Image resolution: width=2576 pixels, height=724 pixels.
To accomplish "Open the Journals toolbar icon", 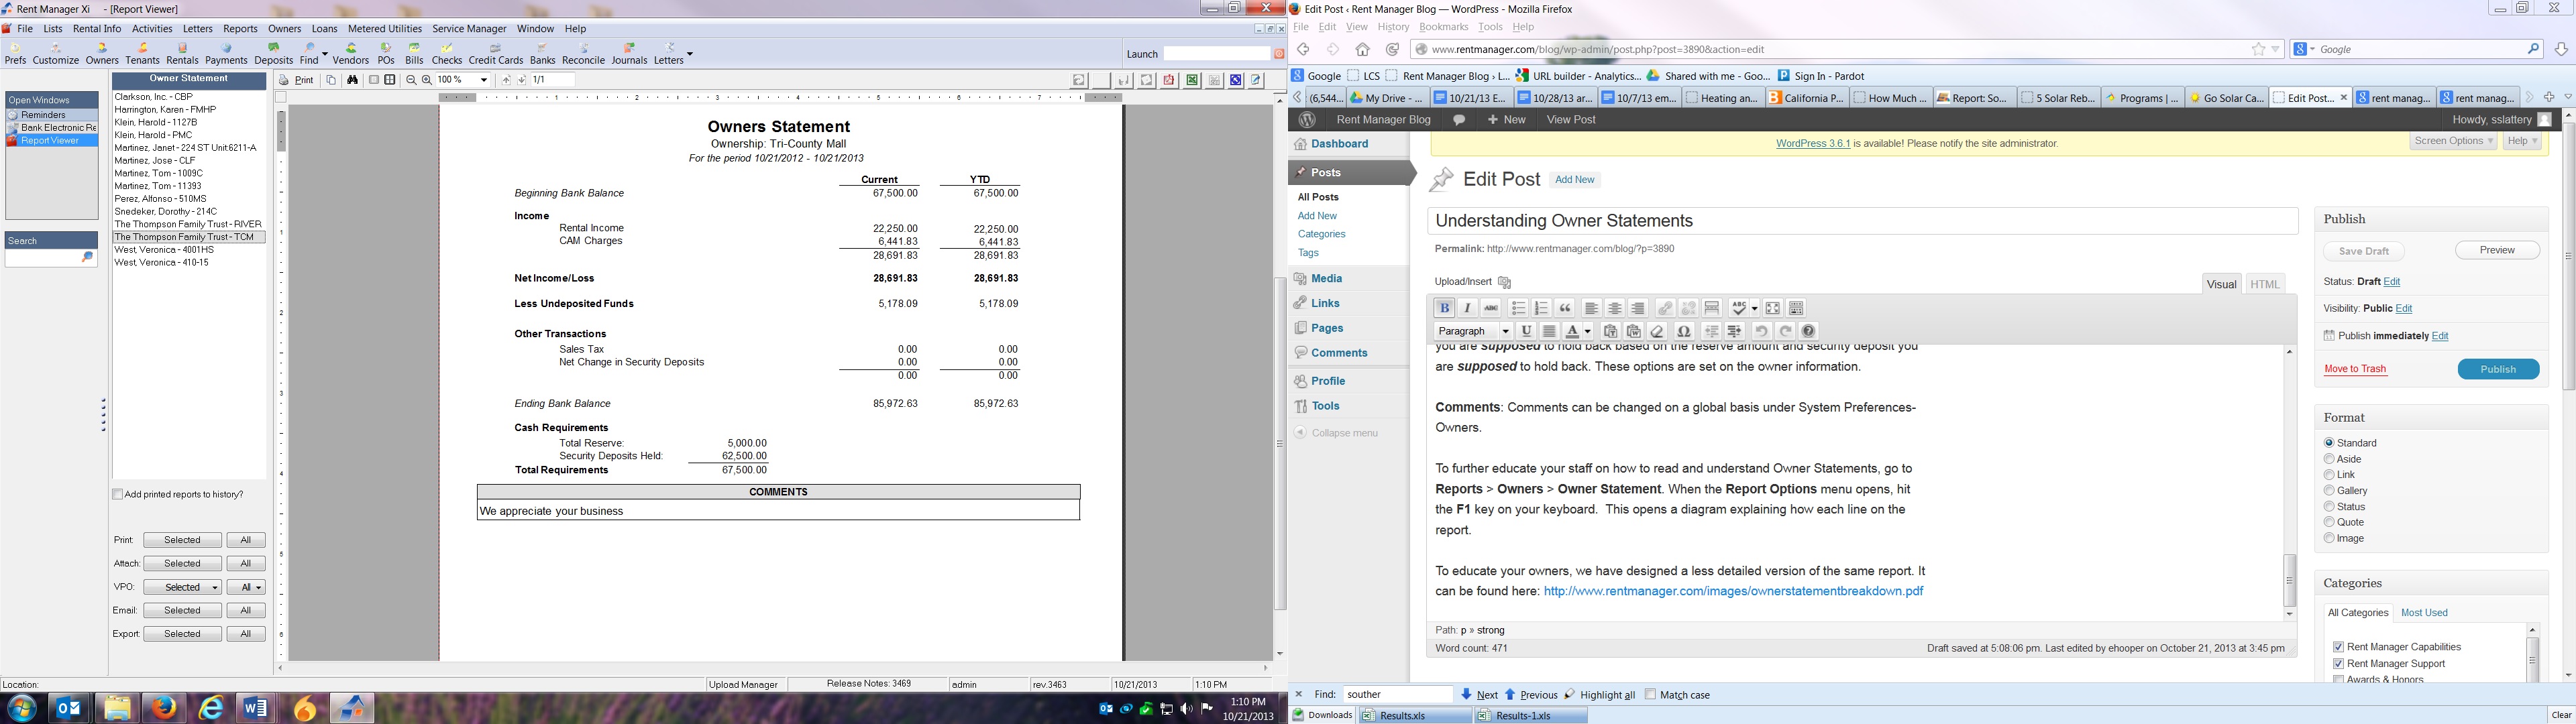I will pyautogui.click(x=629, y=54).
